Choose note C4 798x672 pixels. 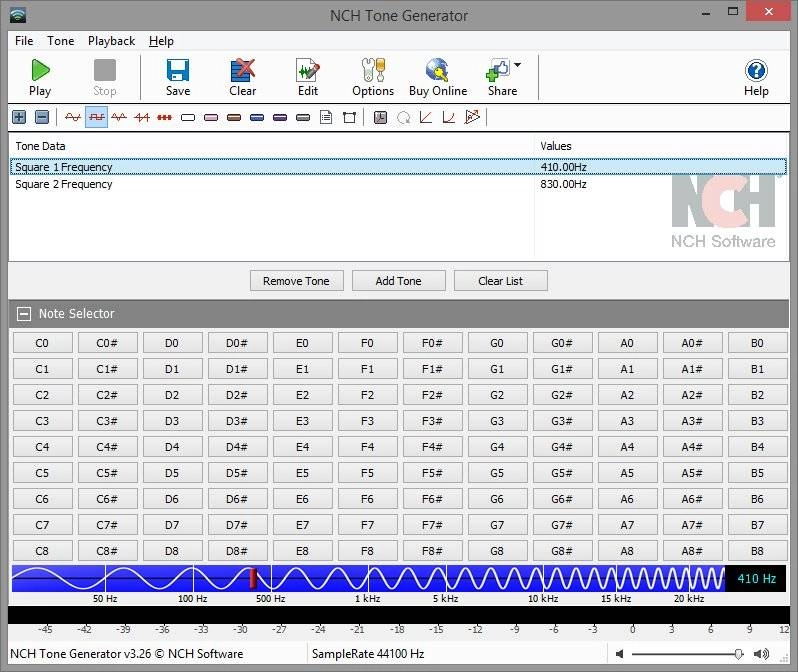tap(42, 447)
